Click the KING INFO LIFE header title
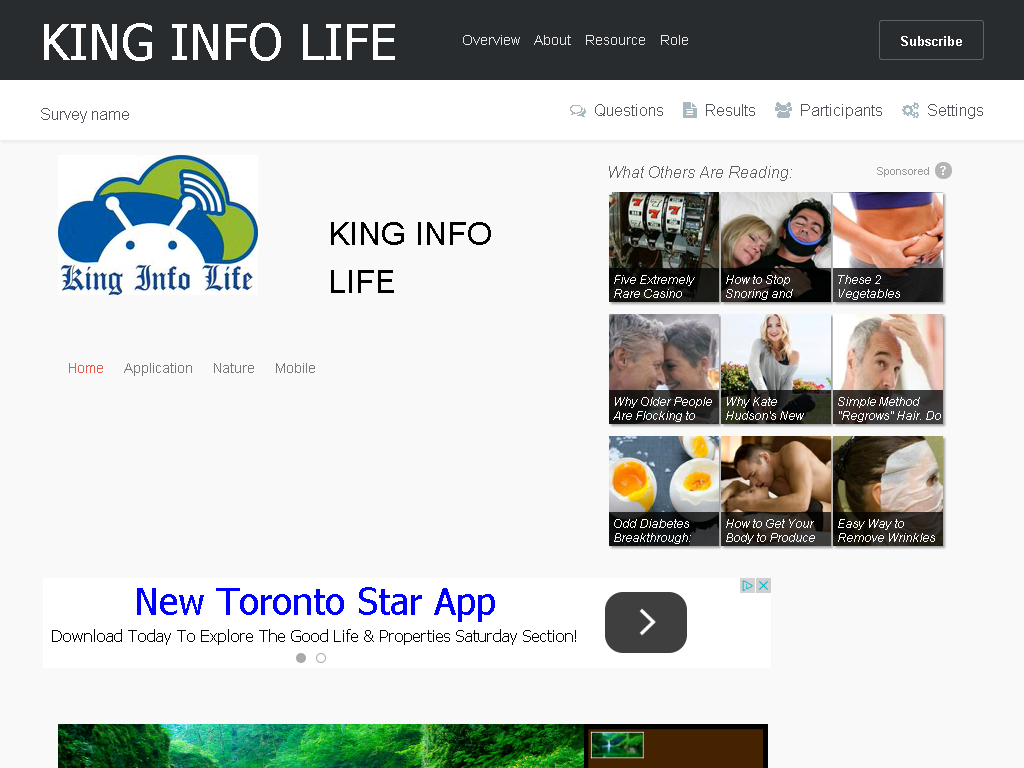The height and width of the screenshot is (768, 1024). (x=219, y=42)
